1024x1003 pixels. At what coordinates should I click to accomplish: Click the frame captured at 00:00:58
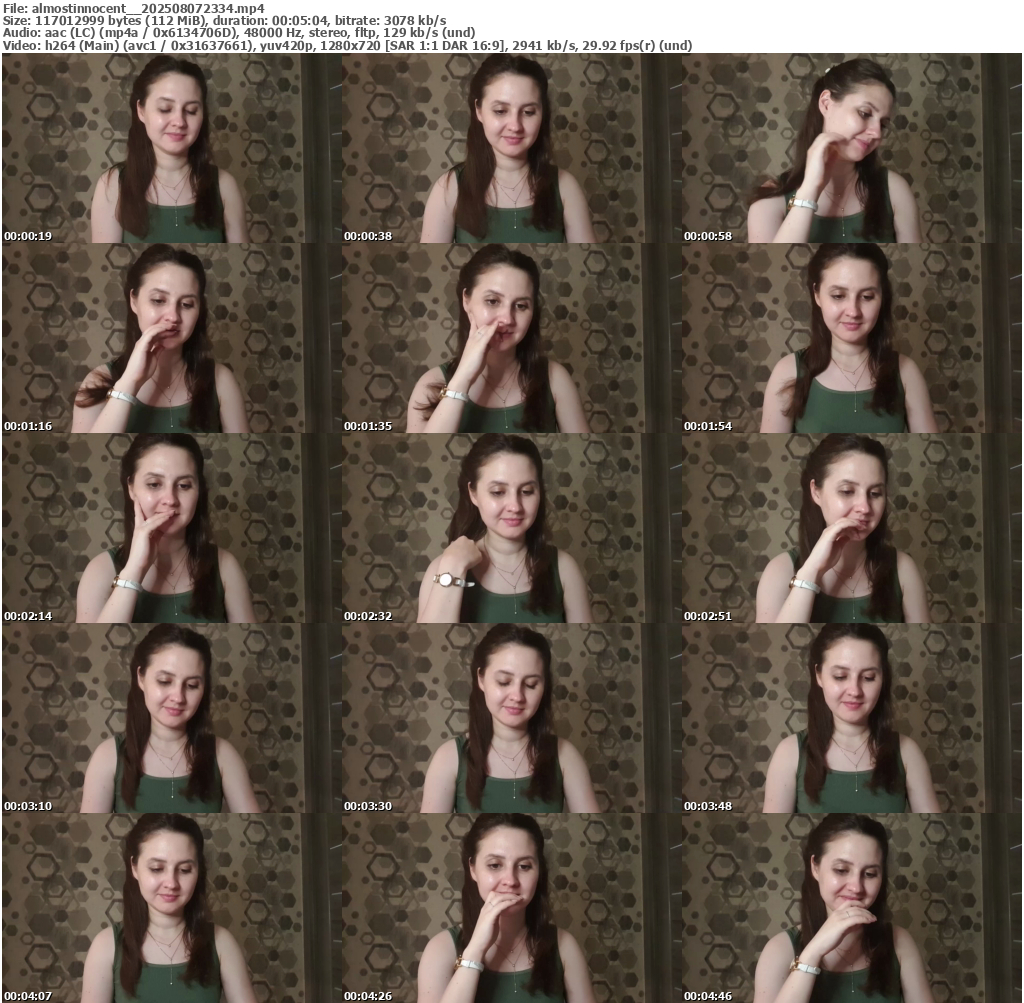click(x=851, y=148)
